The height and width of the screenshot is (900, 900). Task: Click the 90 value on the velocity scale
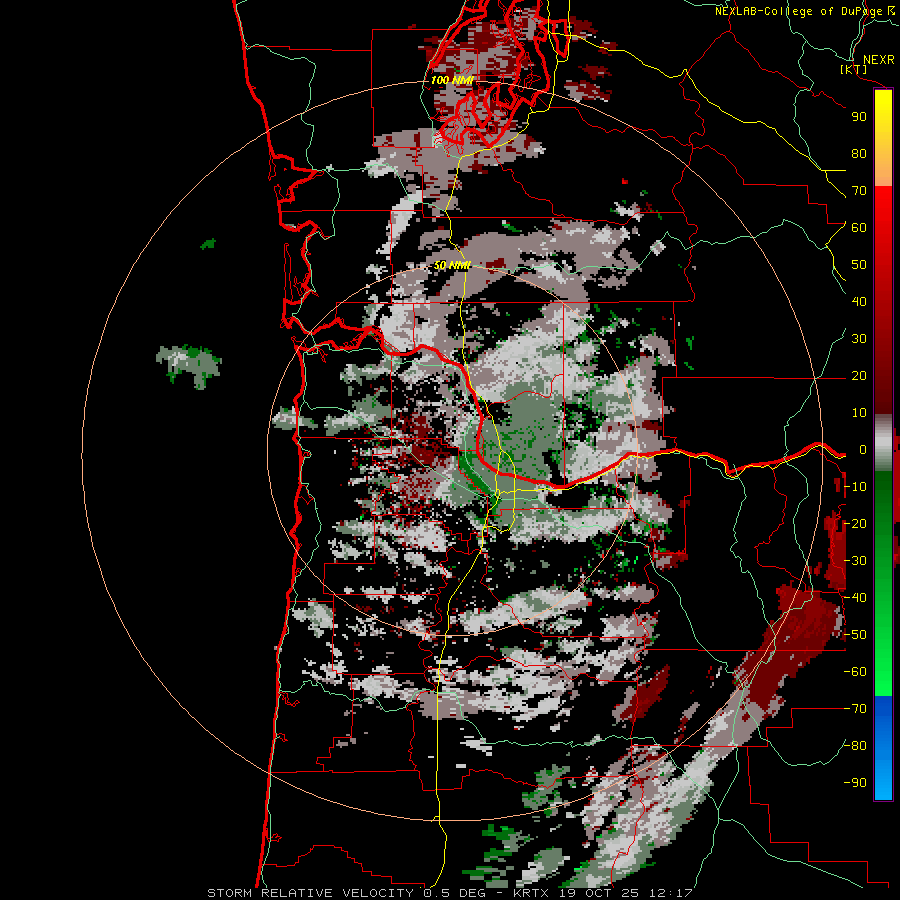859,117
